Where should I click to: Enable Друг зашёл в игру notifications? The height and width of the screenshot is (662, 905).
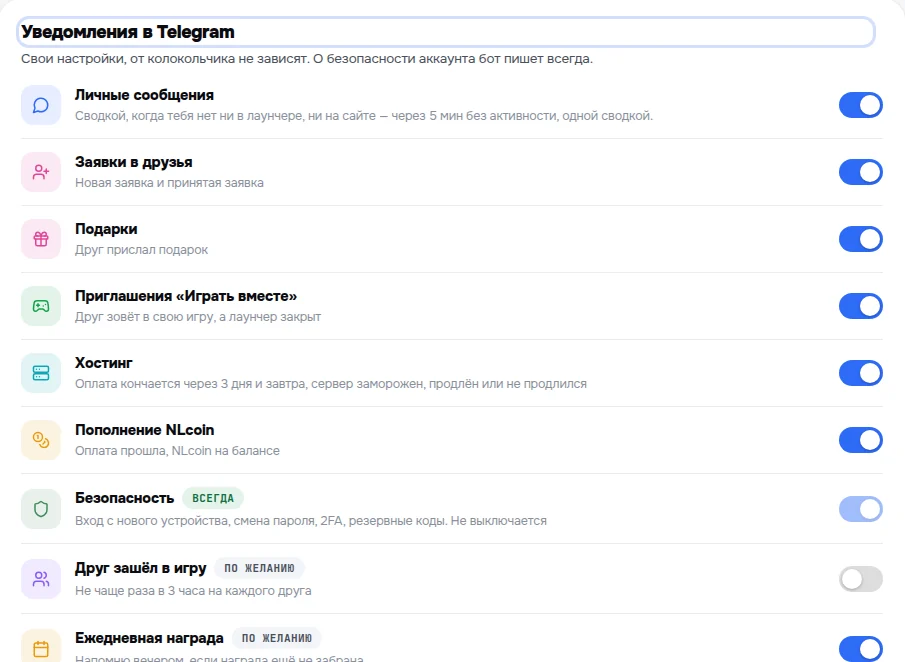[x=861, y=579]
